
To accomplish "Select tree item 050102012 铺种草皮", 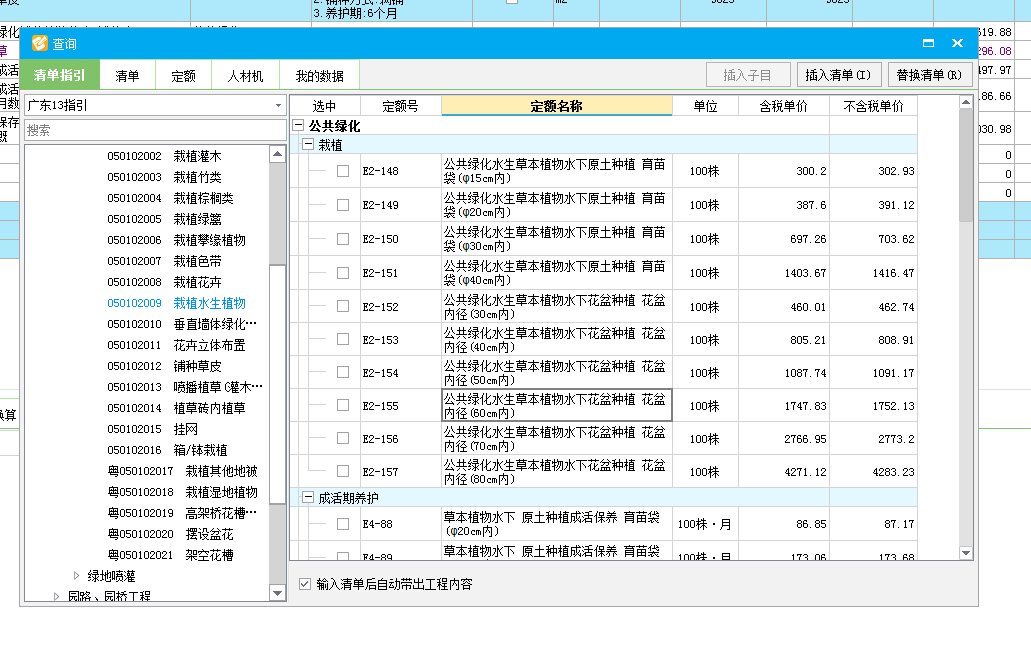I will (164, 366).
